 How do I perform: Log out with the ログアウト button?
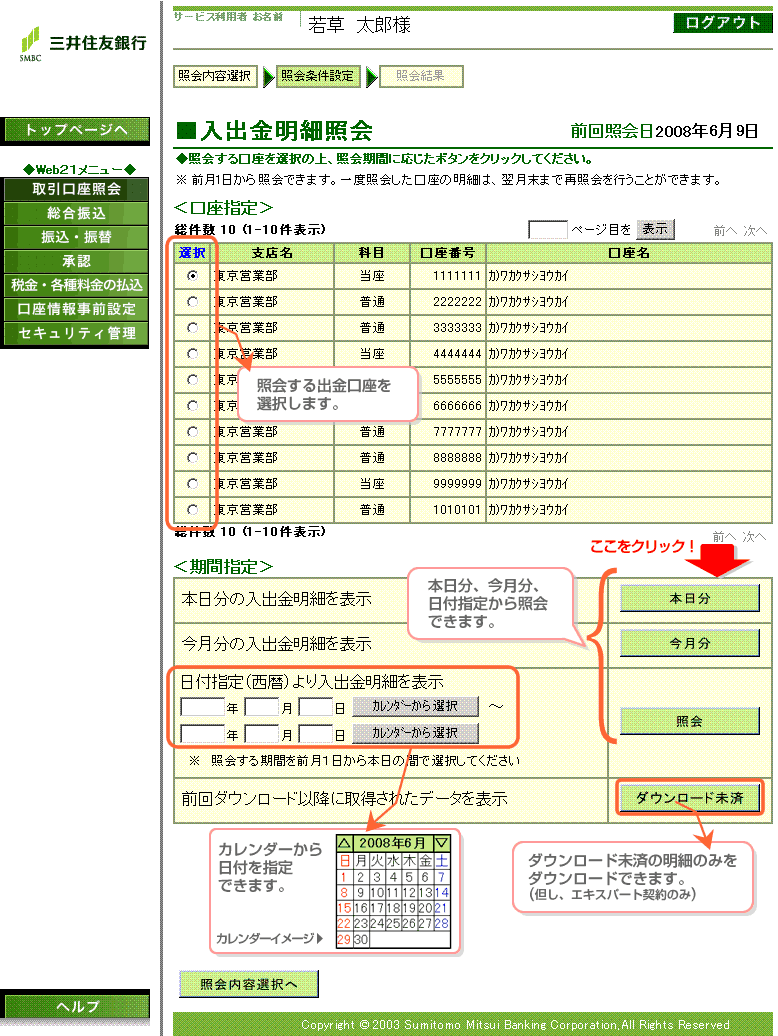(x=723, y=23)
